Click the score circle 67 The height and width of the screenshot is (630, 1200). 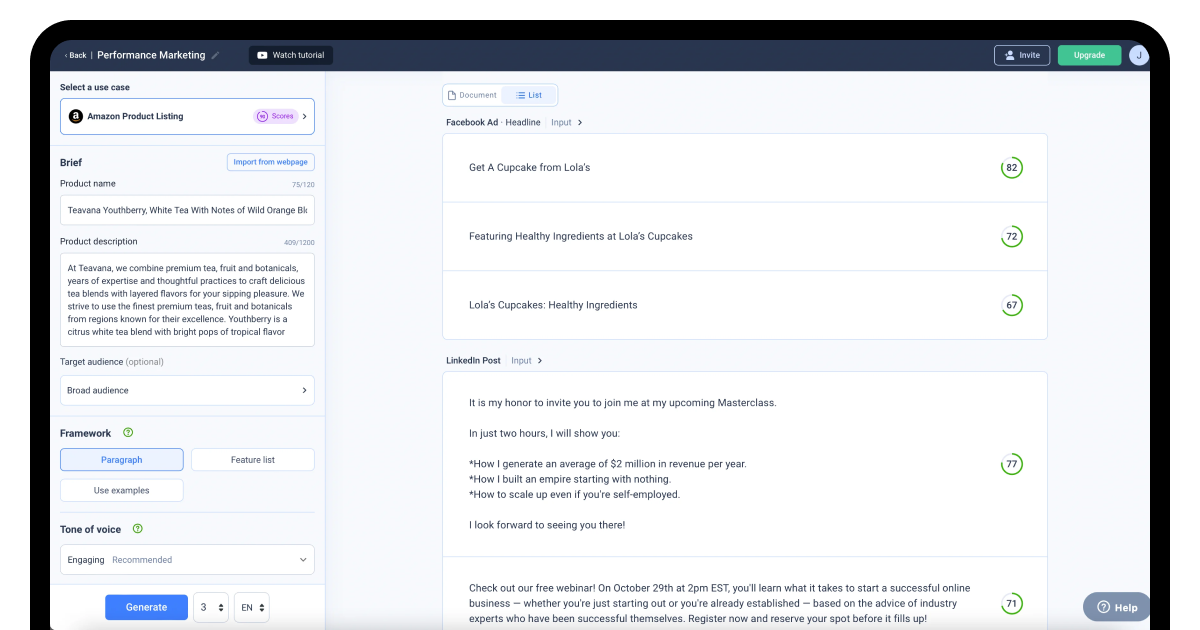click(1012, 305)
